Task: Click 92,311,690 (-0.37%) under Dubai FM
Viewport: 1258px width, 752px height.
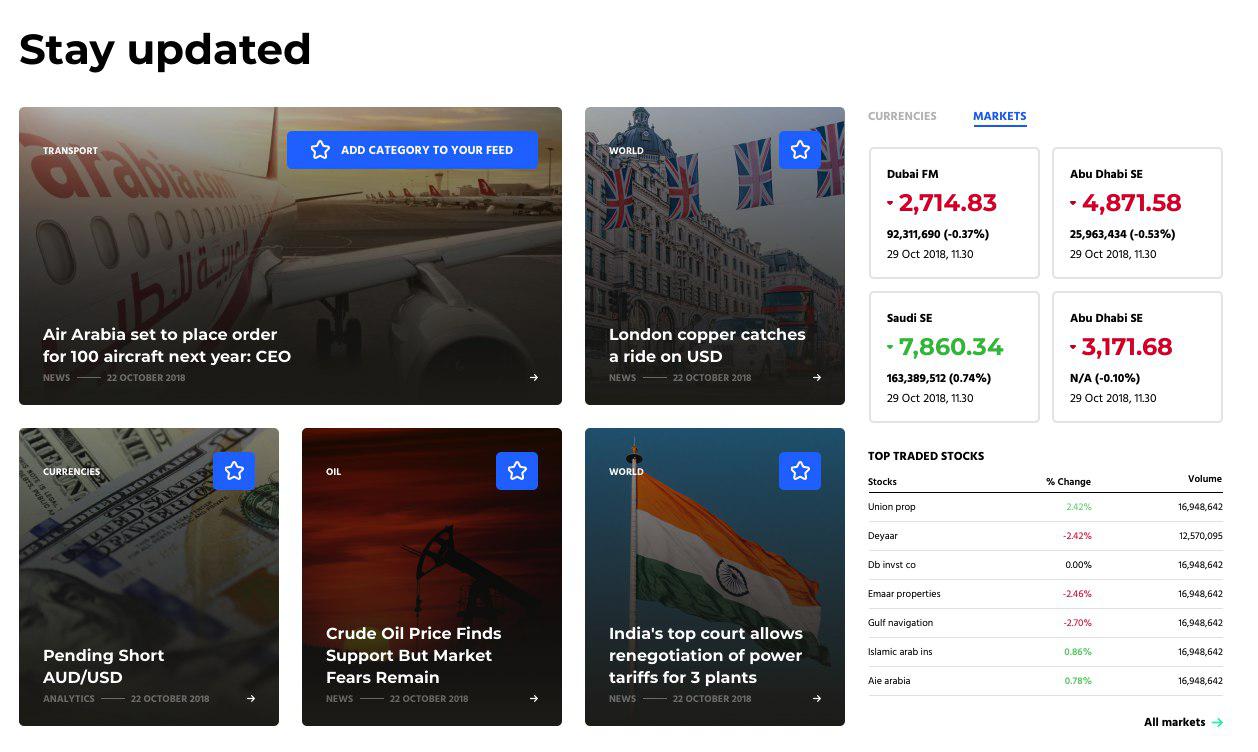Action: point(938,234)
